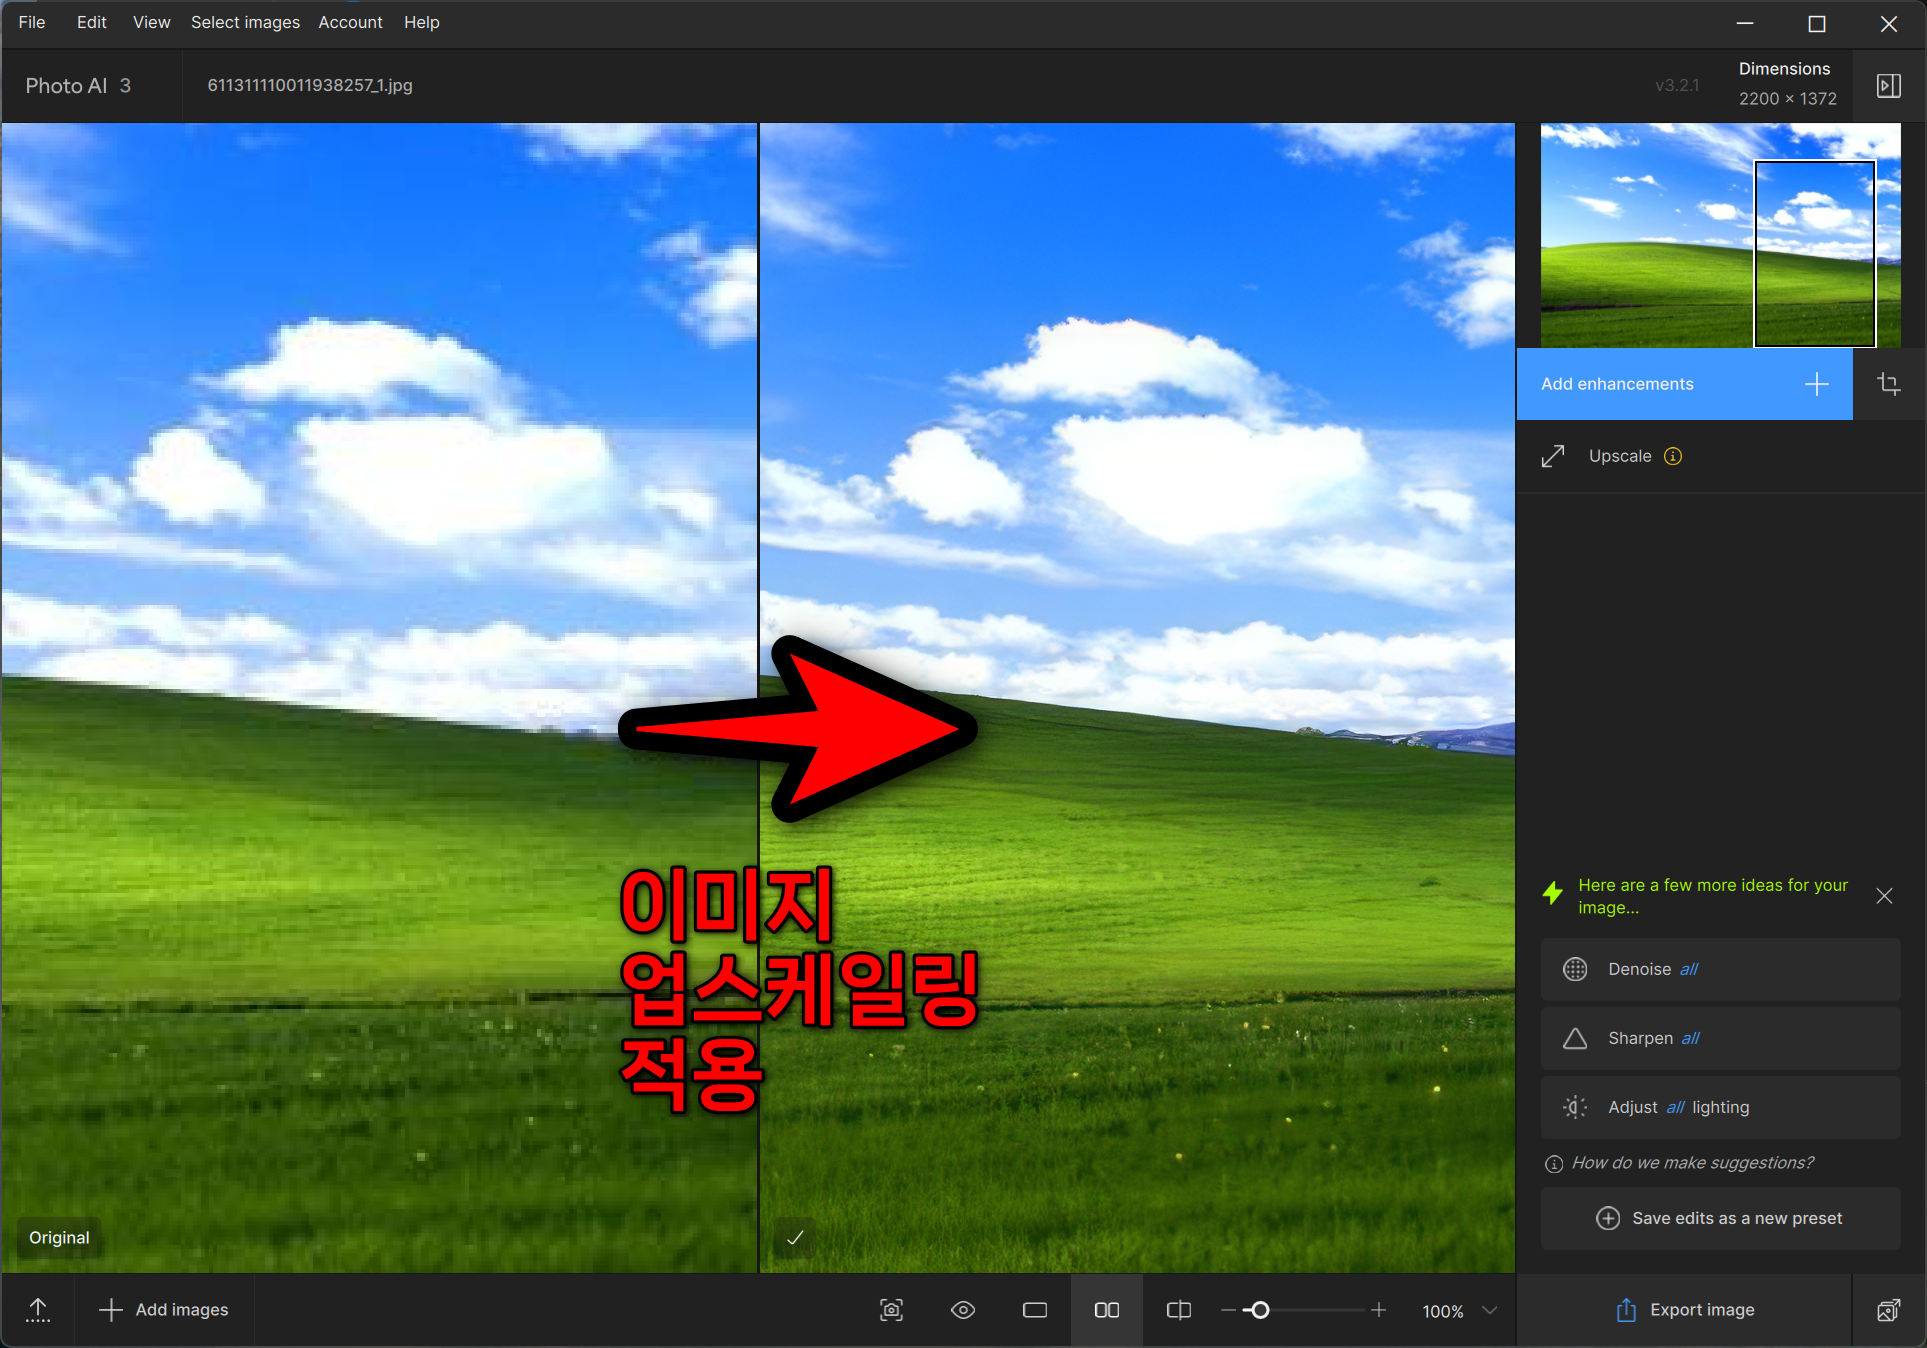Click the zoom slider handle
This screenshot has width=1927, height=1348.
click(x=1260, y=1310)
